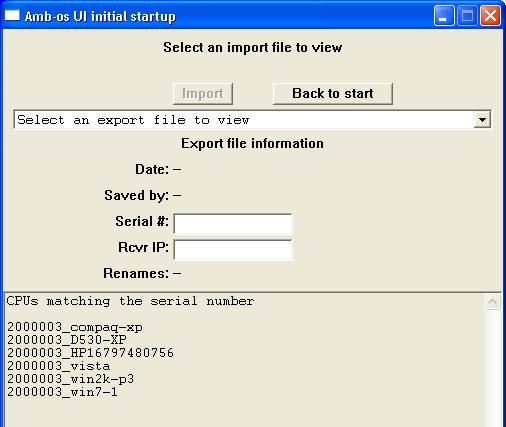506x427 pixels.
Task: Focus the Serial # text field
Action: coord(233,224)
